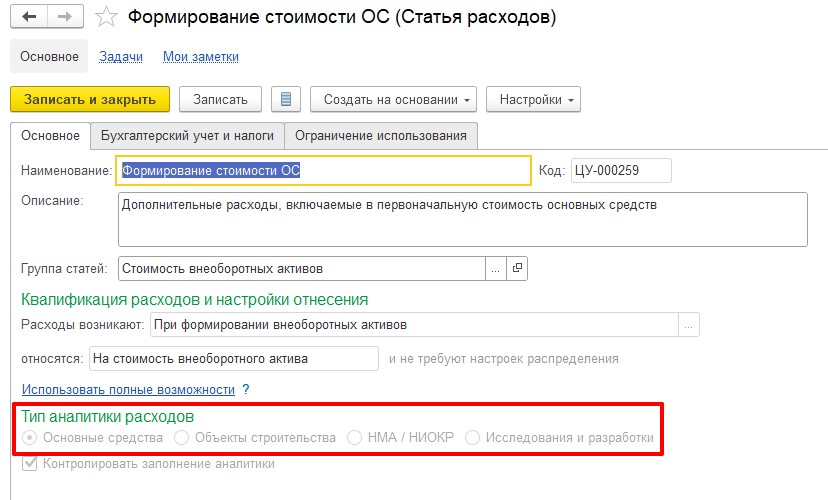Open the Группа статей item with open icon

517,268
